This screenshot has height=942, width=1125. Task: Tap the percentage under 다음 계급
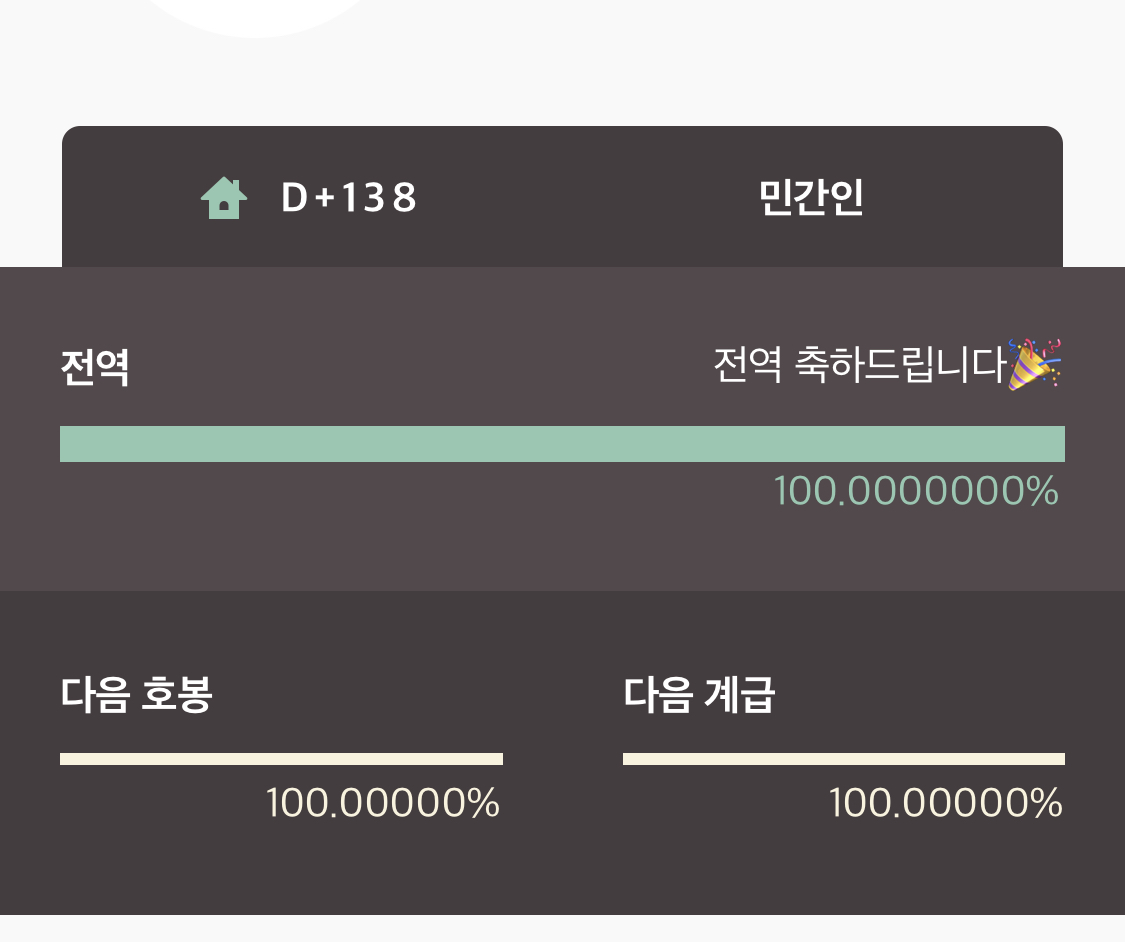pyautogui.click(x=945, y=803)
